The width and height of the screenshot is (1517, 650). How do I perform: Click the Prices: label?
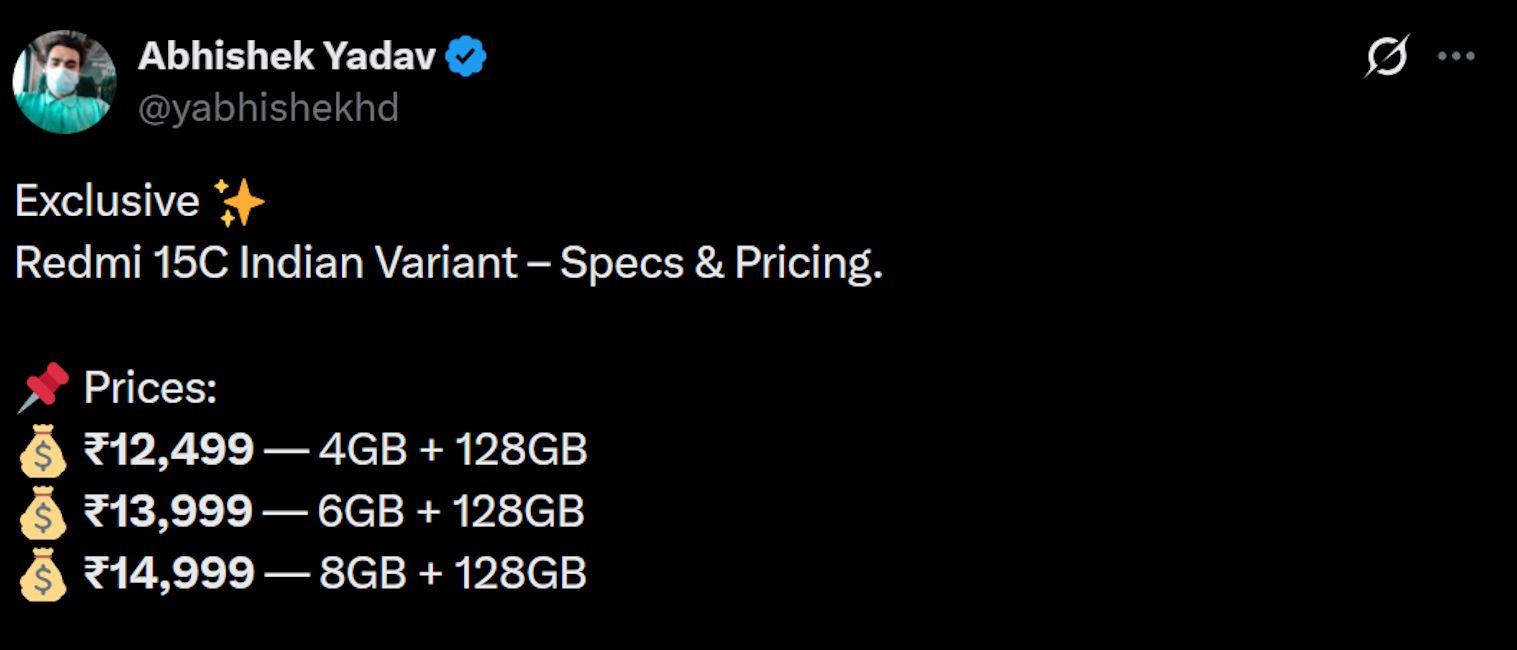point(150,388)
